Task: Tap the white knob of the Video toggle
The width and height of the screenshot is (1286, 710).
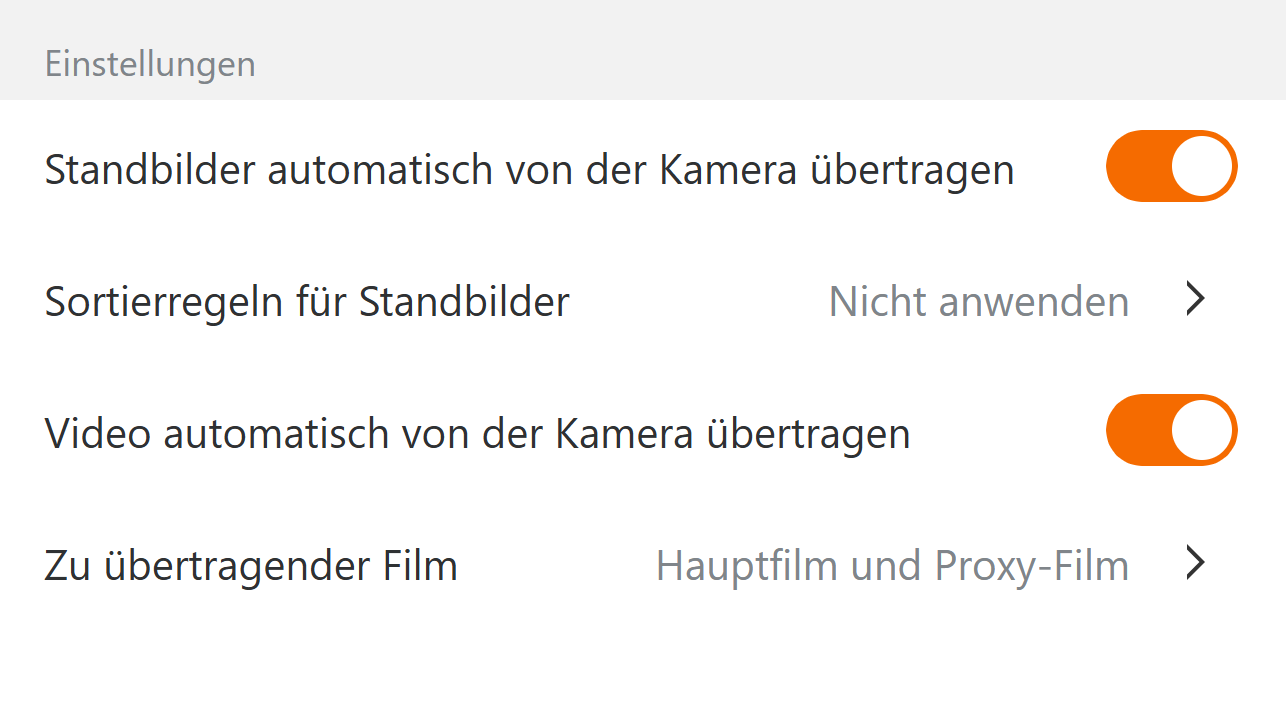Action: (x=1202, y=430)
